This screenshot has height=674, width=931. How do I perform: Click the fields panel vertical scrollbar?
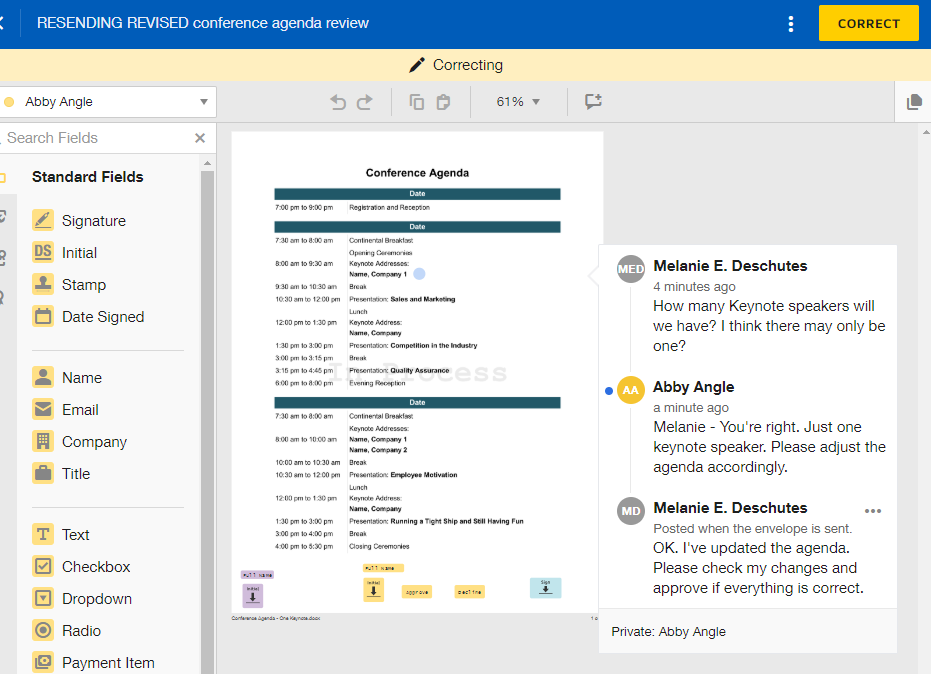[208, 400]
